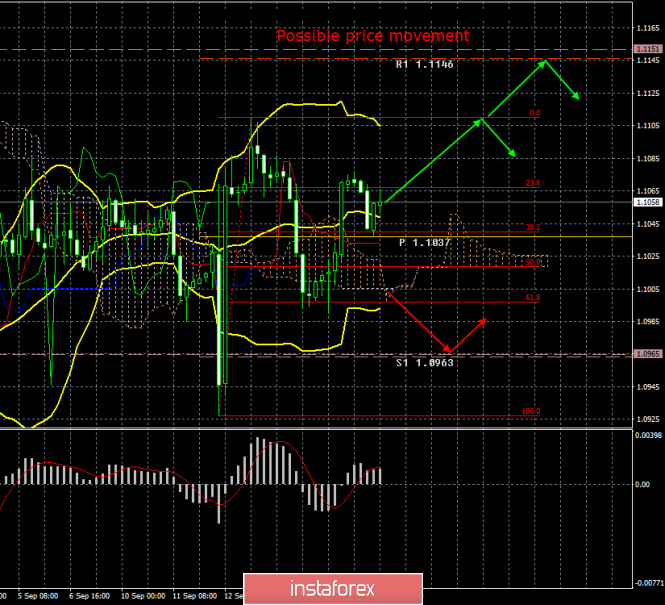The height and width of the screenshot is (605, 665).
Task: Select the R1 1.1146 resistance label
Action: pyautogui.click(x=425, y=63)
